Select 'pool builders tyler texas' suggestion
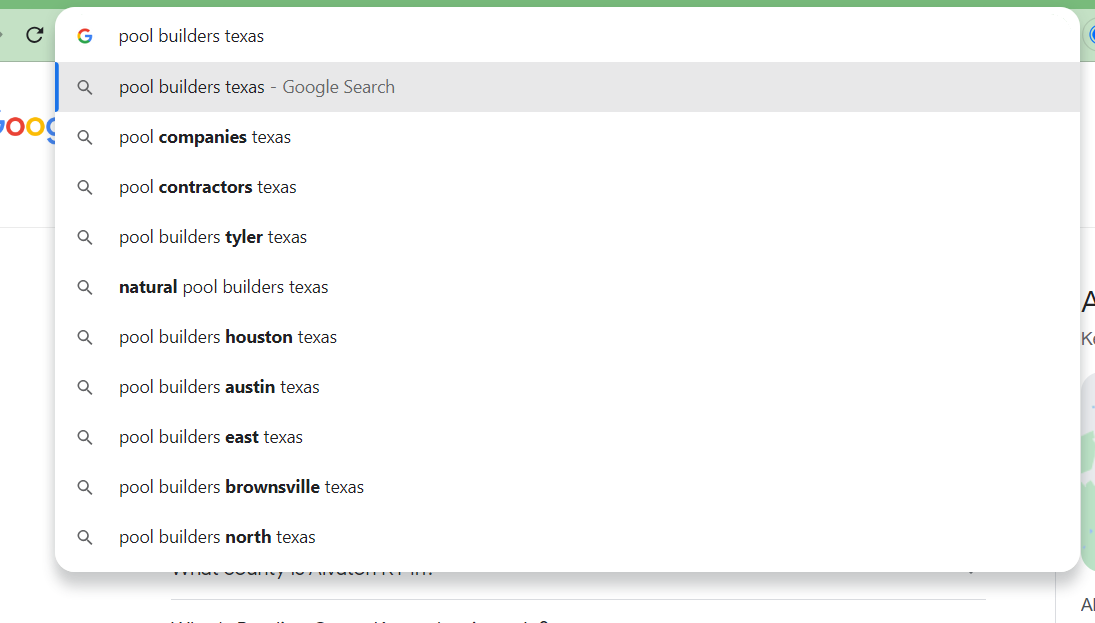 click(568, 237)
